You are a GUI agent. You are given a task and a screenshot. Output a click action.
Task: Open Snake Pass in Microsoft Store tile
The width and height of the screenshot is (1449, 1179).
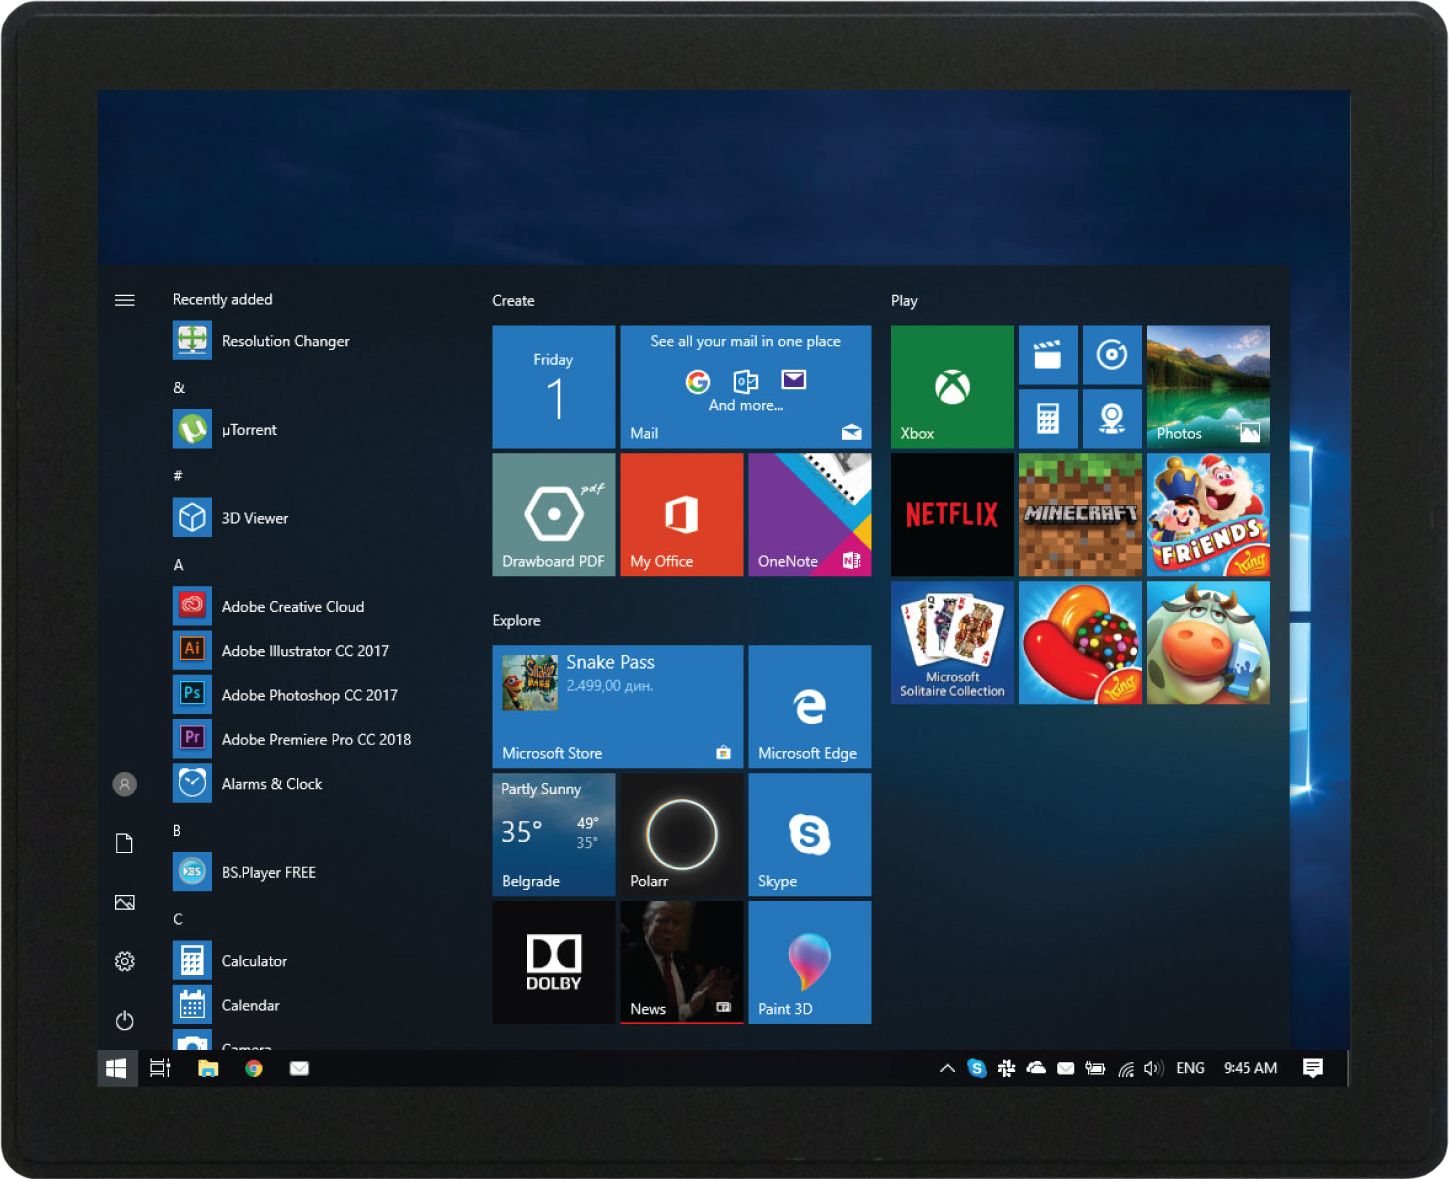[x=618, y=707]
